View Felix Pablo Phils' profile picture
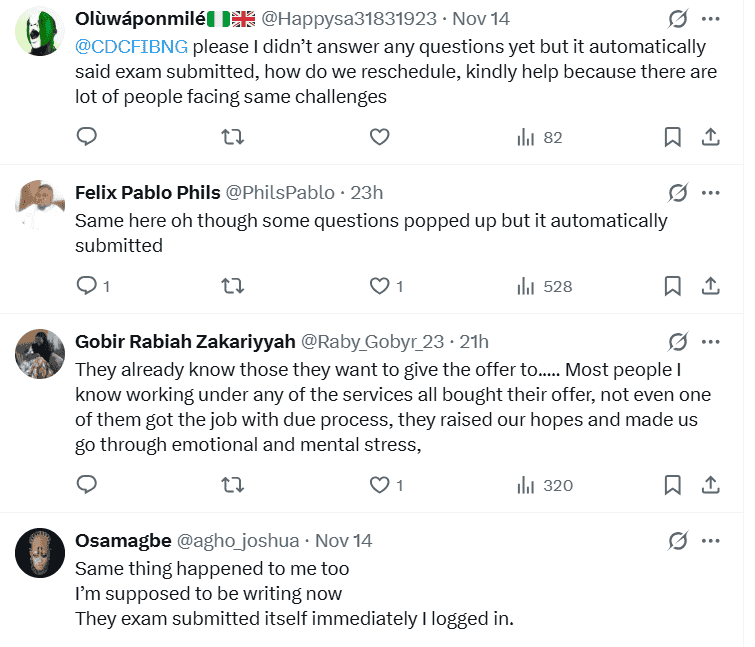Viewport: 755px width, 647px height. point(40,205)
